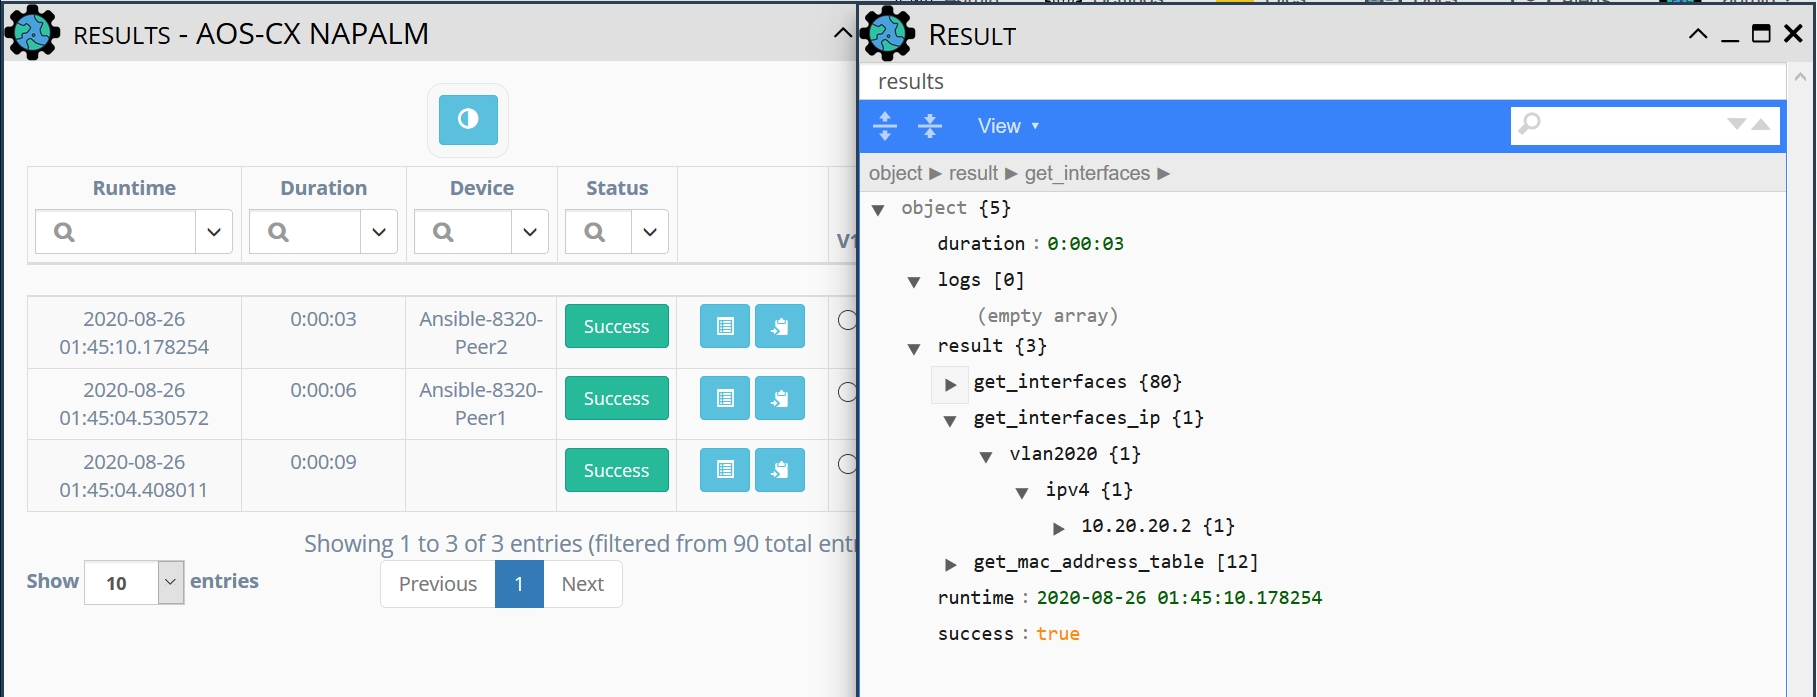Select radio button for 0:00:09 row
This screenshot has width=1817, height=697.
pos(847,464)
